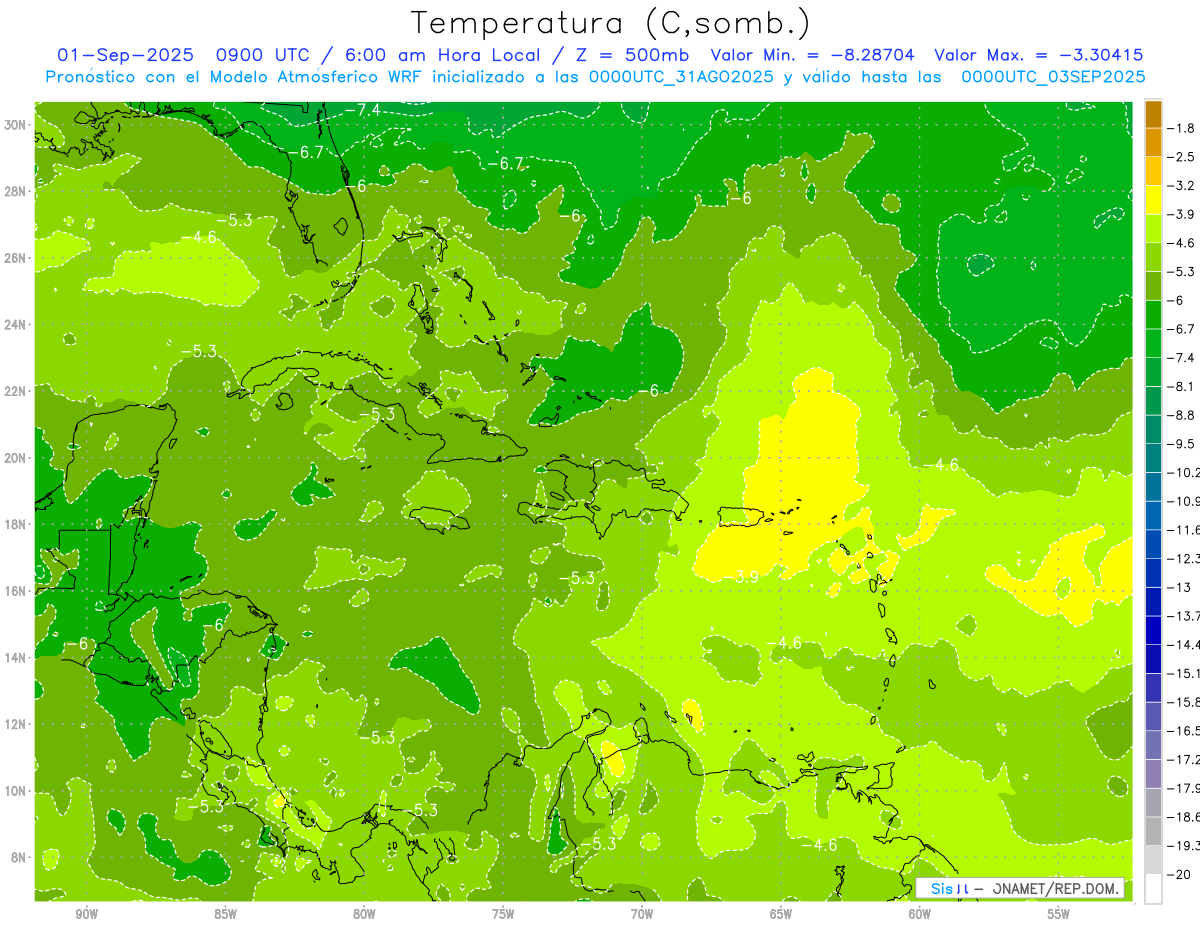Click the "65W" longitude axis label

[x=781, y=914]
